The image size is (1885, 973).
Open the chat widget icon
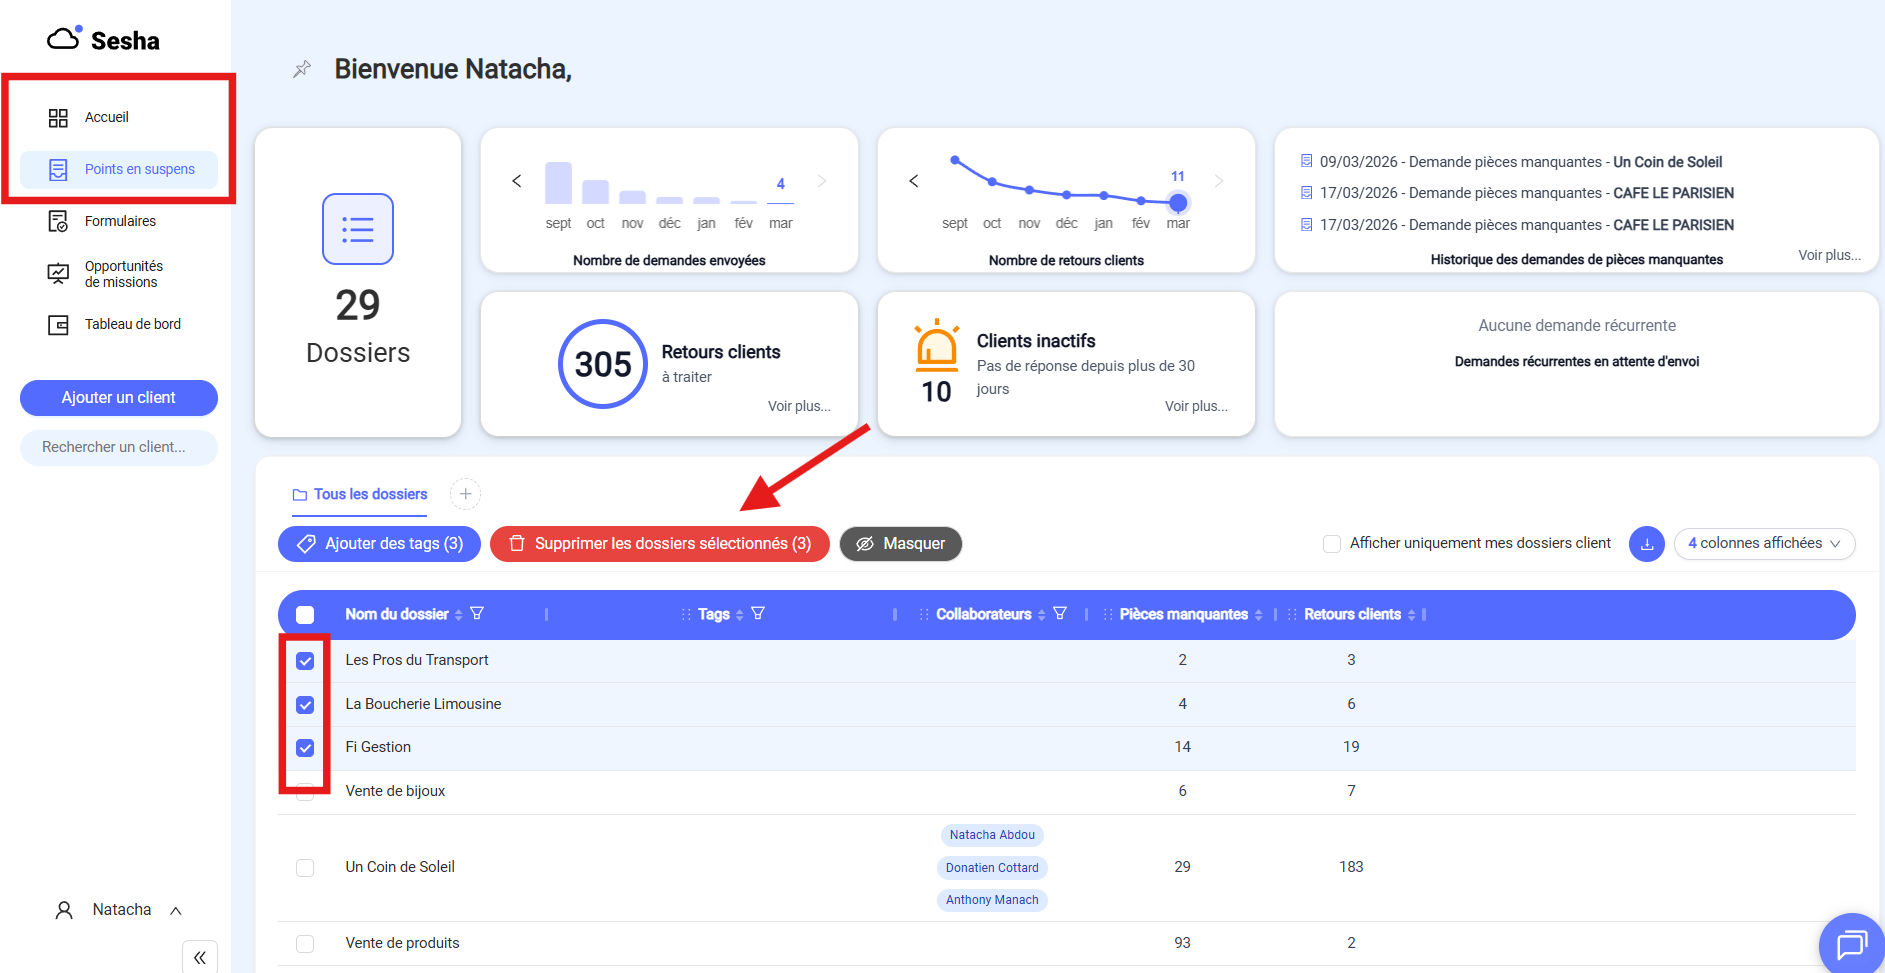[1850, 943]
